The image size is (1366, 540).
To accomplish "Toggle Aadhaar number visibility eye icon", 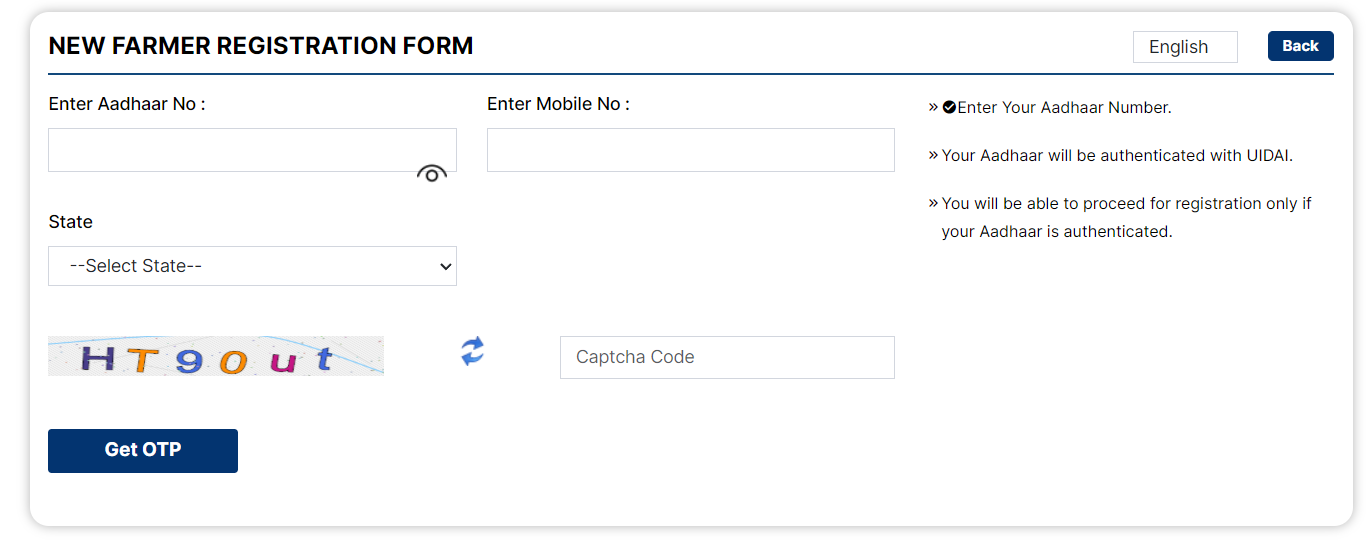I will point(431,173).
